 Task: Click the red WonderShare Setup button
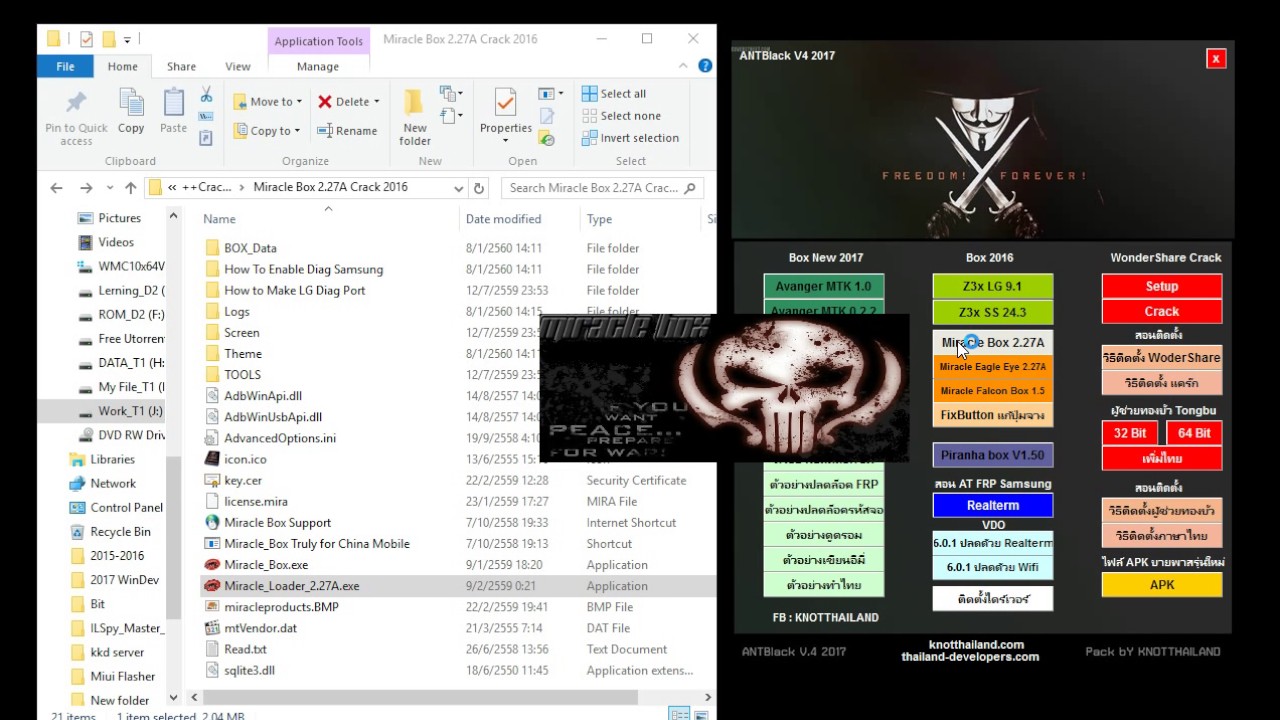tap(1162, 286)
